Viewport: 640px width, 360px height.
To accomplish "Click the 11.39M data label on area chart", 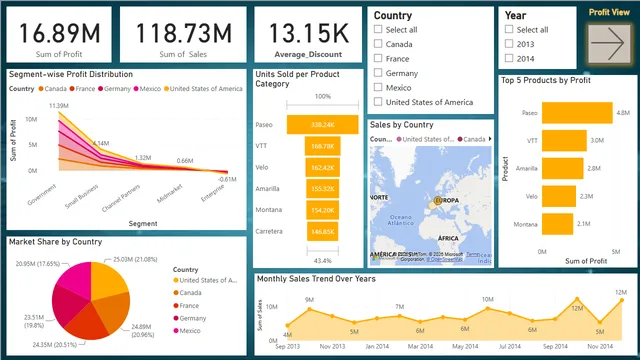I will tap(59, 106).
